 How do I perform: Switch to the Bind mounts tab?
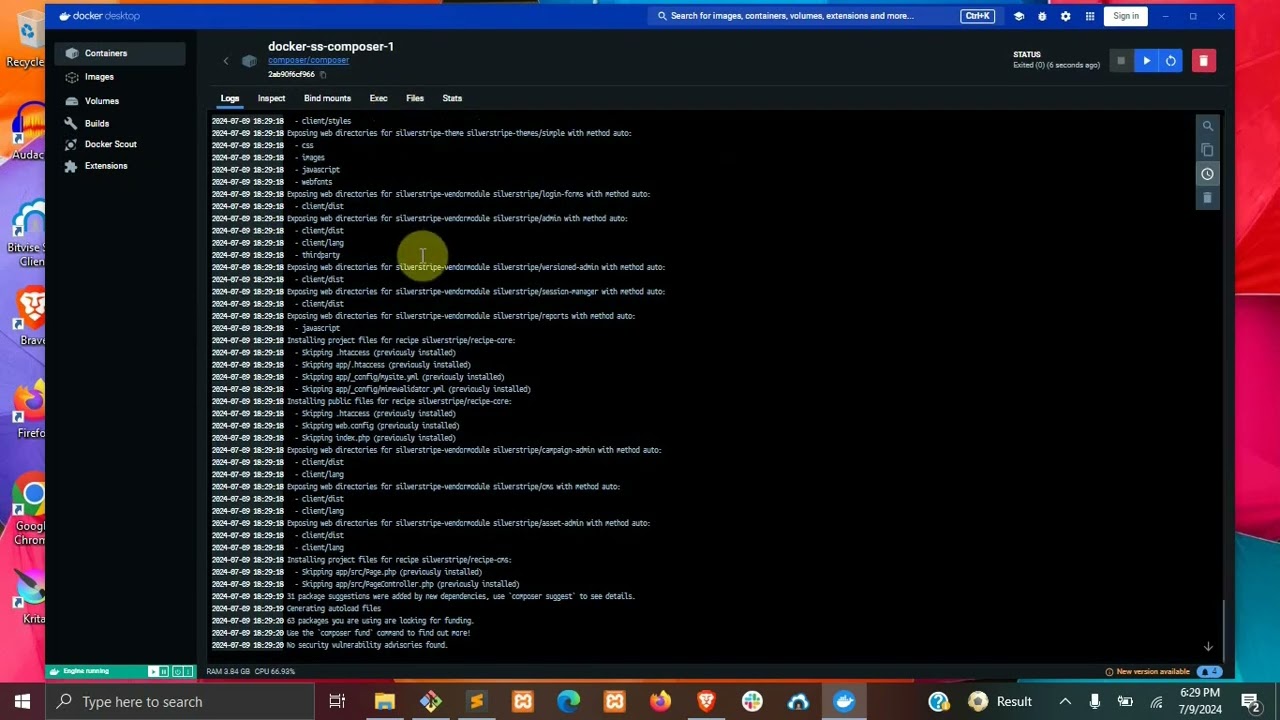click(327, 98)
